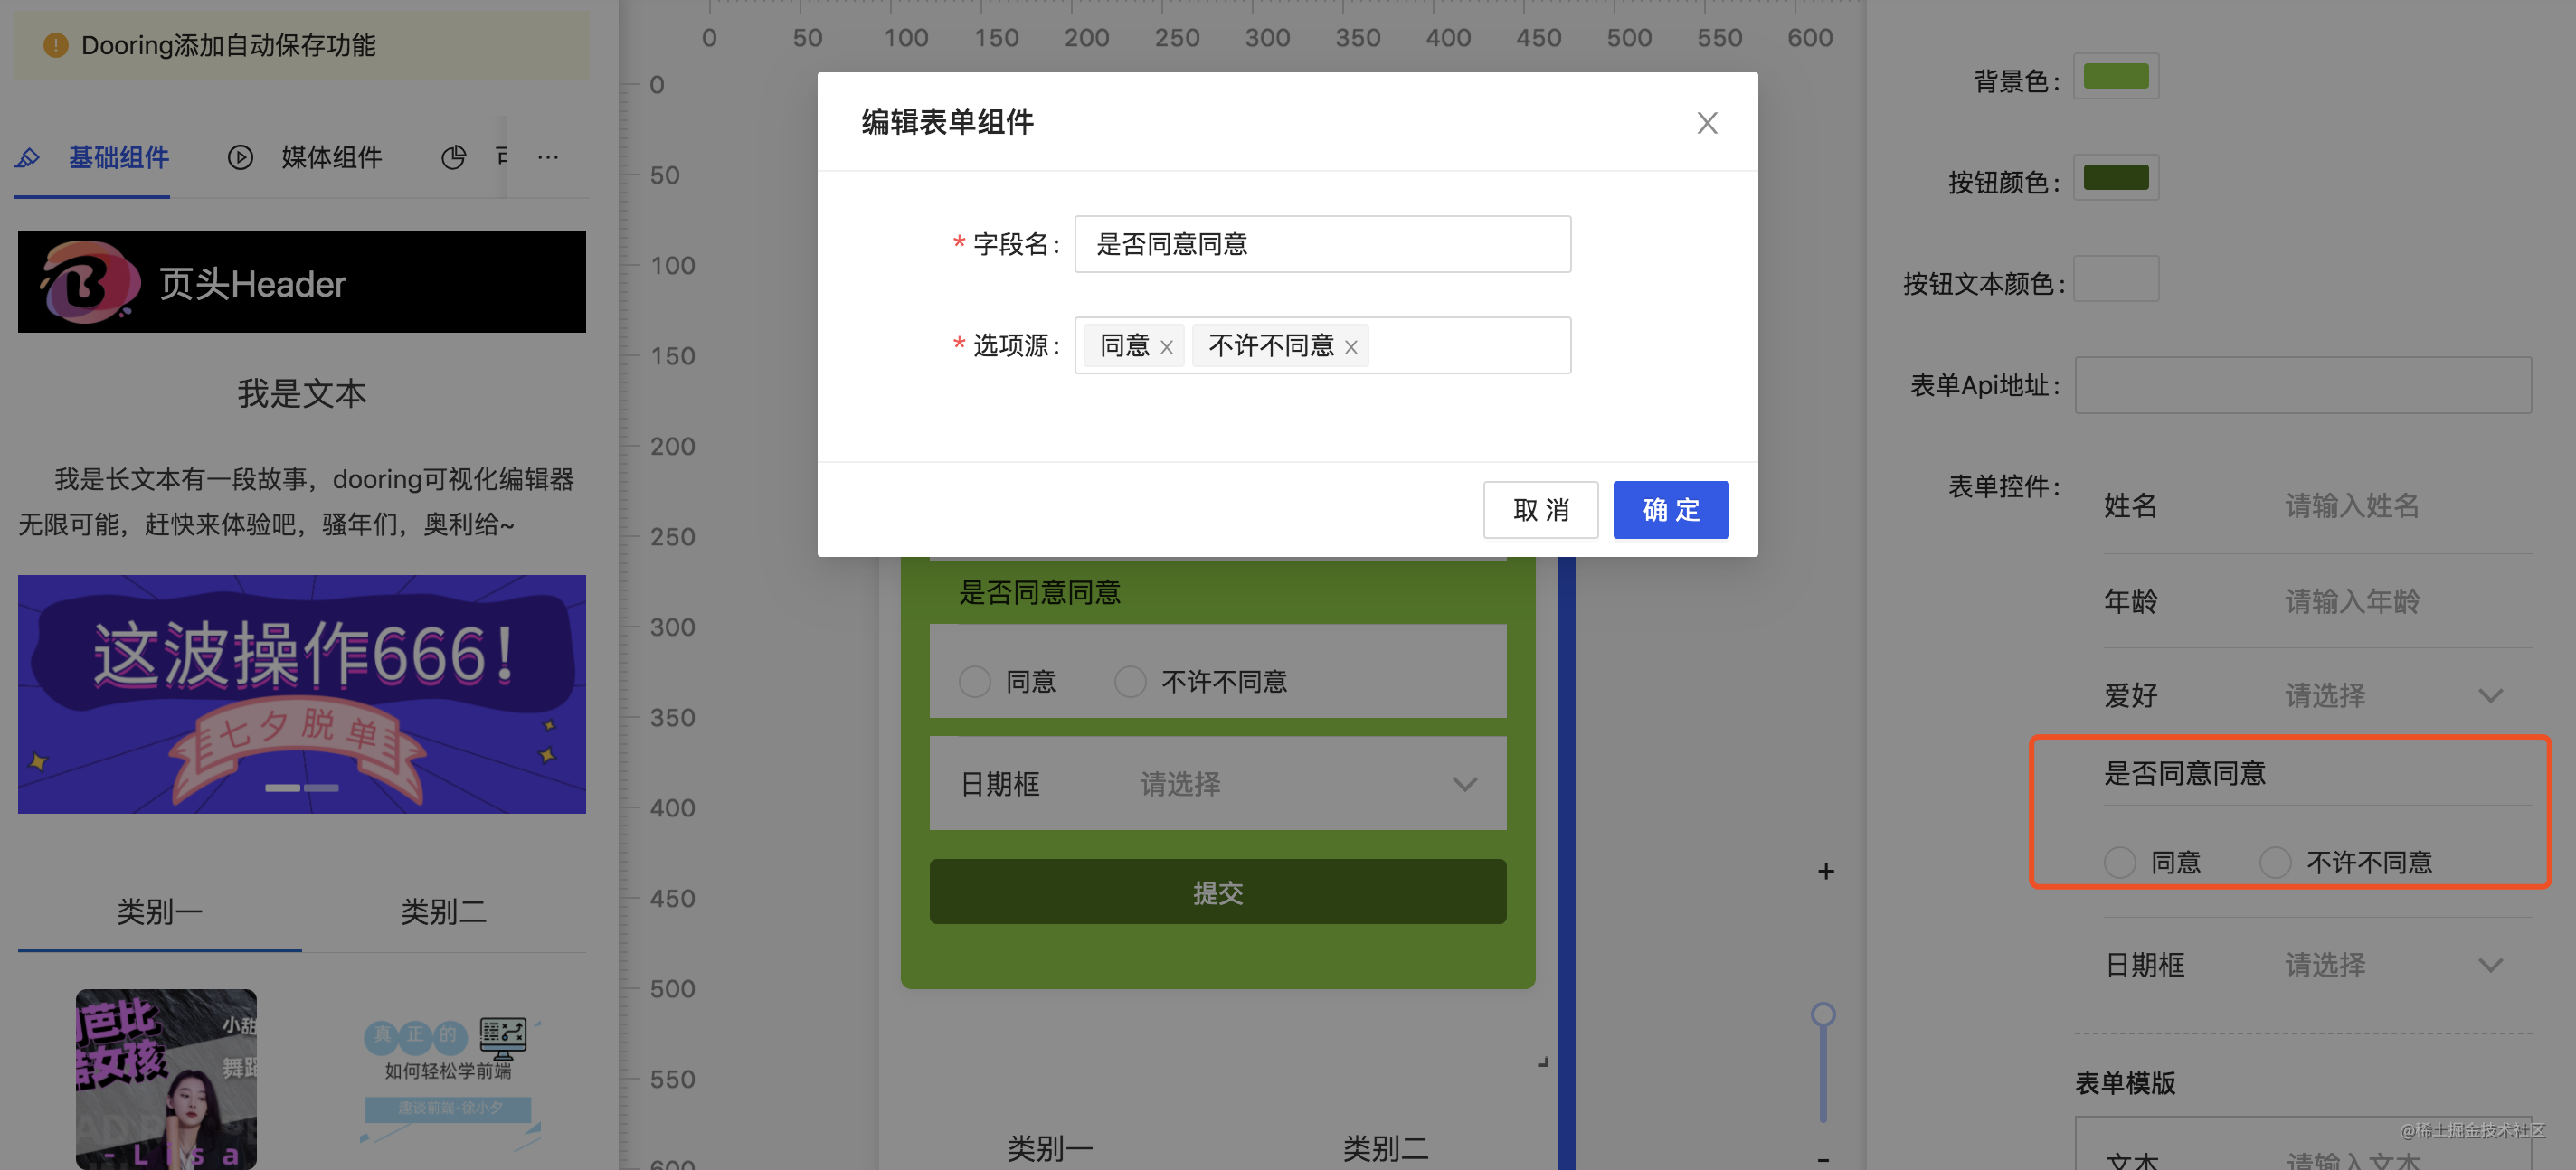Click the canvas zoom slider handle
This screenshot has height=1170, width=2576.
[x=1823, y=1015]
